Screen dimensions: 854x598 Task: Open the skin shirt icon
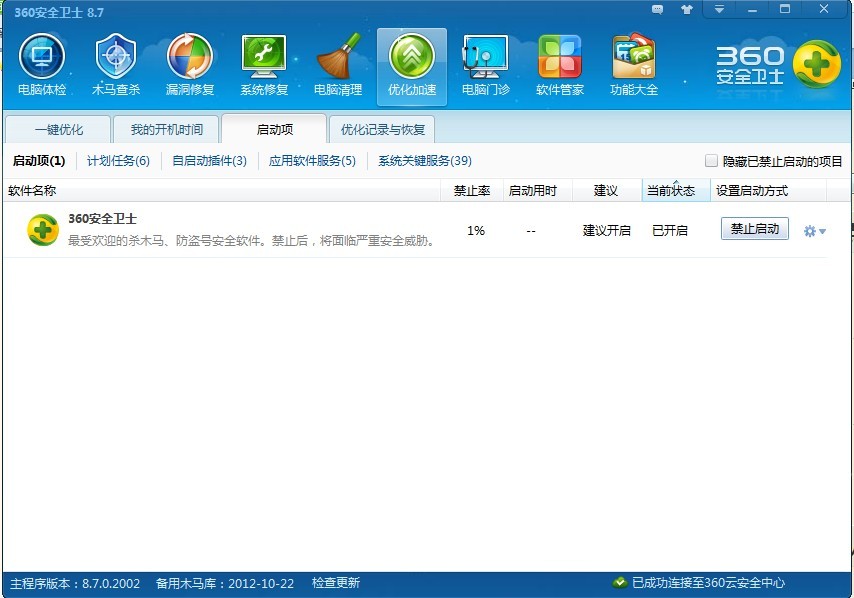tap(687, 10)
